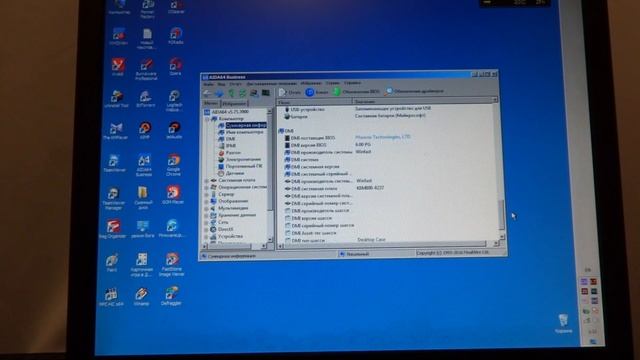Screen dimensions: 640x360
Task: Expand the Операционная система tree node
Action: coord(207,187)
